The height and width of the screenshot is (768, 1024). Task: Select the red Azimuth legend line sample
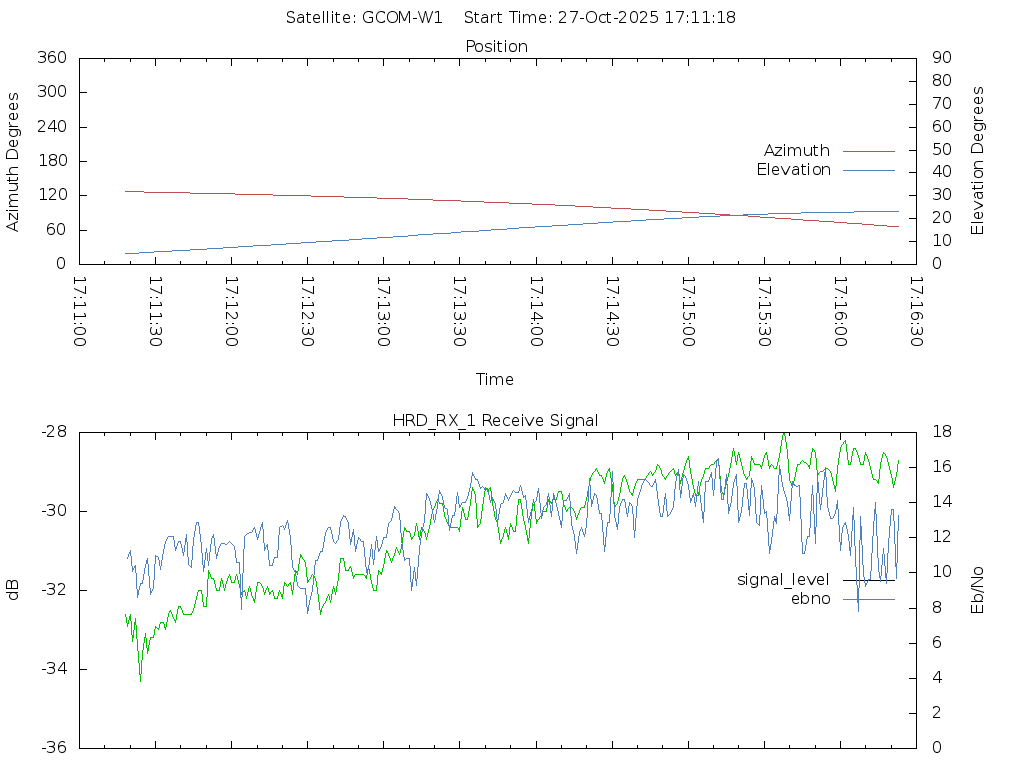coord(868,151)
